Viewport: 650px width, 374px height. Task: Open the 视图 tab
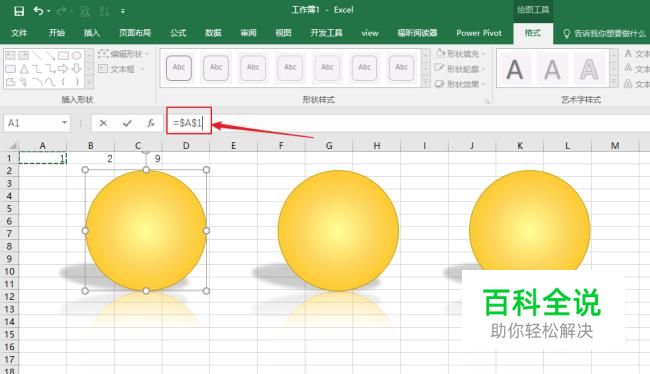[283, 33]
